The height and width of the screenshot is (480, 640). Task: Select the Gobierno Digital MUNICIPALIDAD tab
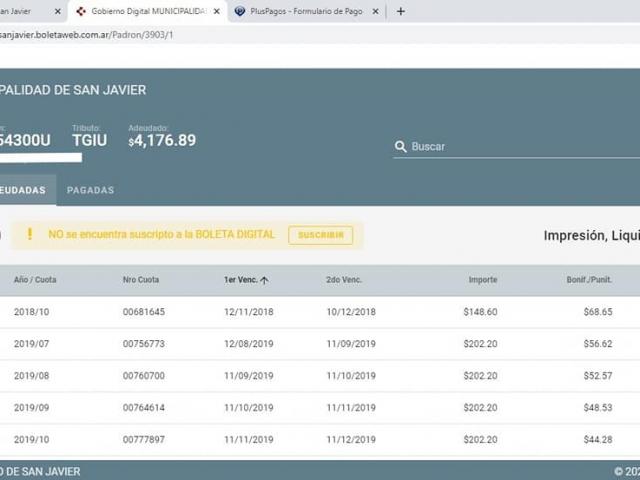(x=149, y=11)
